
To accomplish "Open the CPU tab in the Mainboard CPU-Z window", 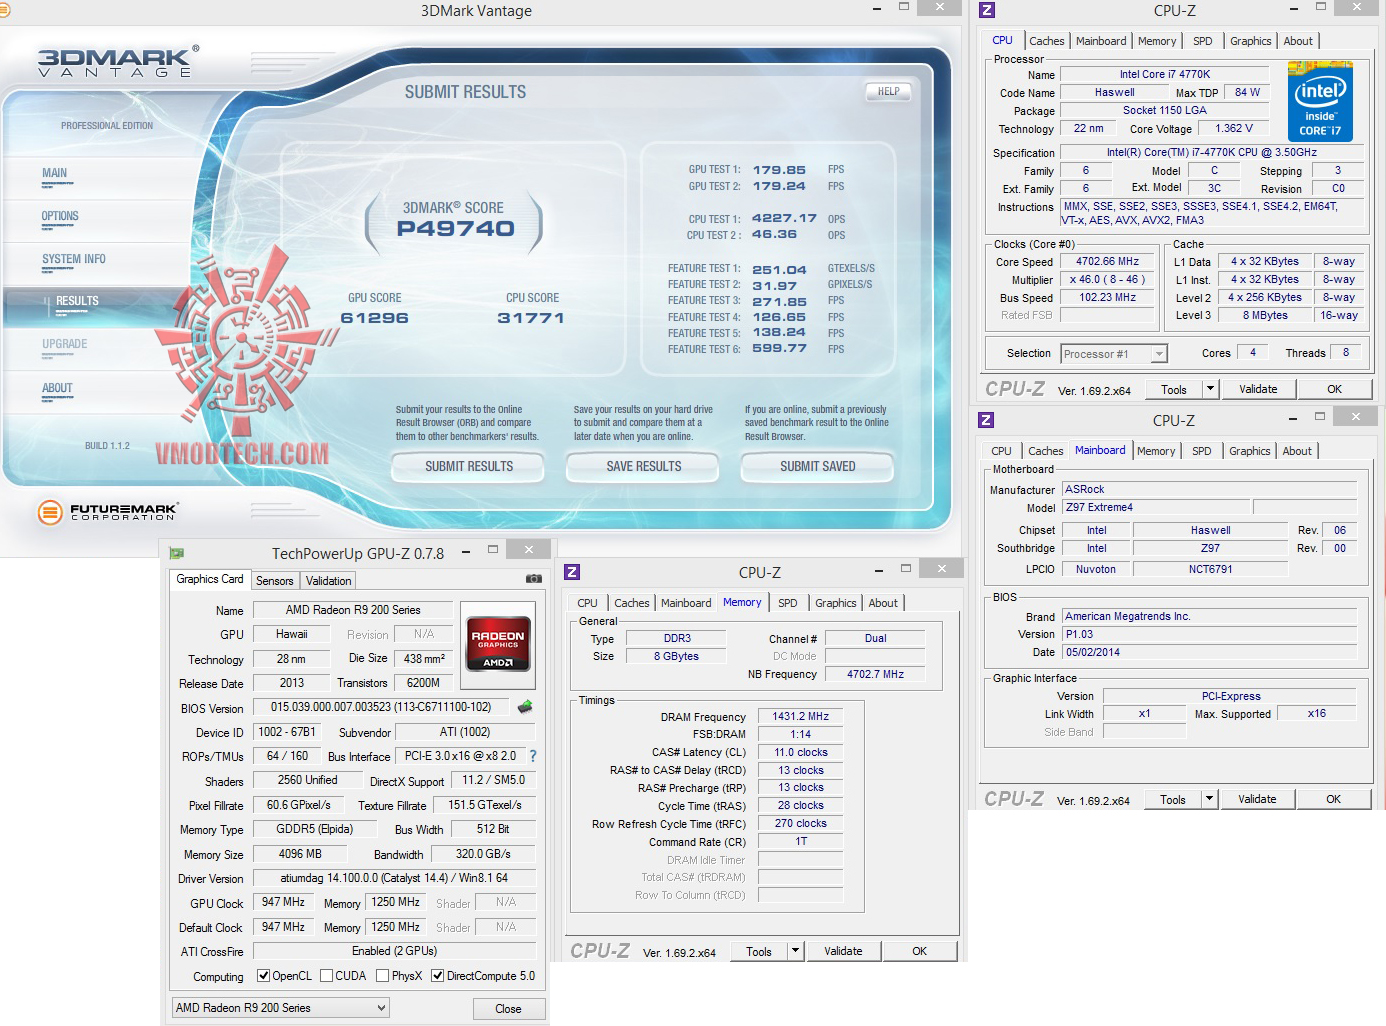I will [x=1001, y=451].
